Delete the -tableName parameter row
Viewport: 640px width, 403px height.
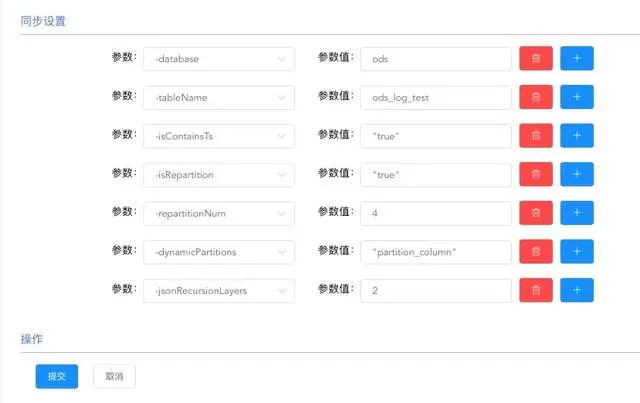point(535,97)
